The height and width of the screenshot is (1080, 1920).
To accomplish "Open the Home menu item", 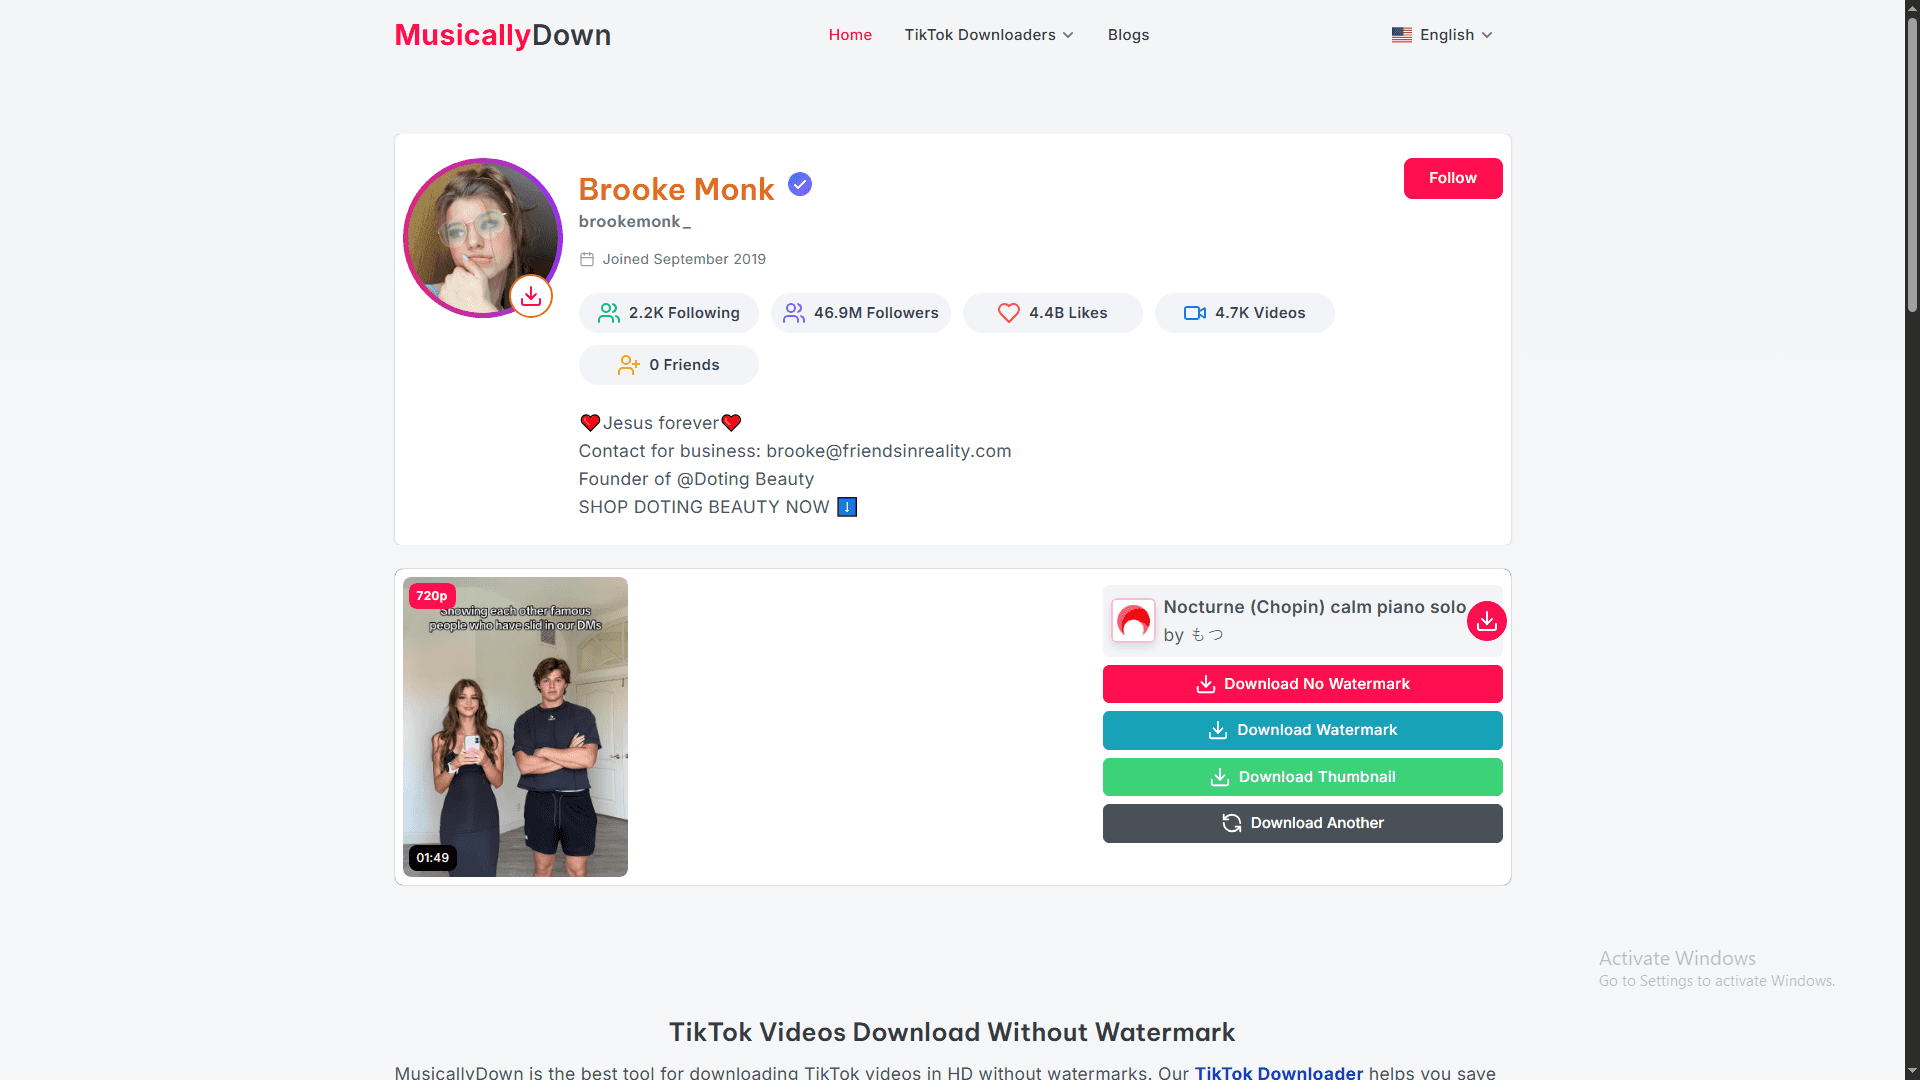I will [x=850, y=35].
